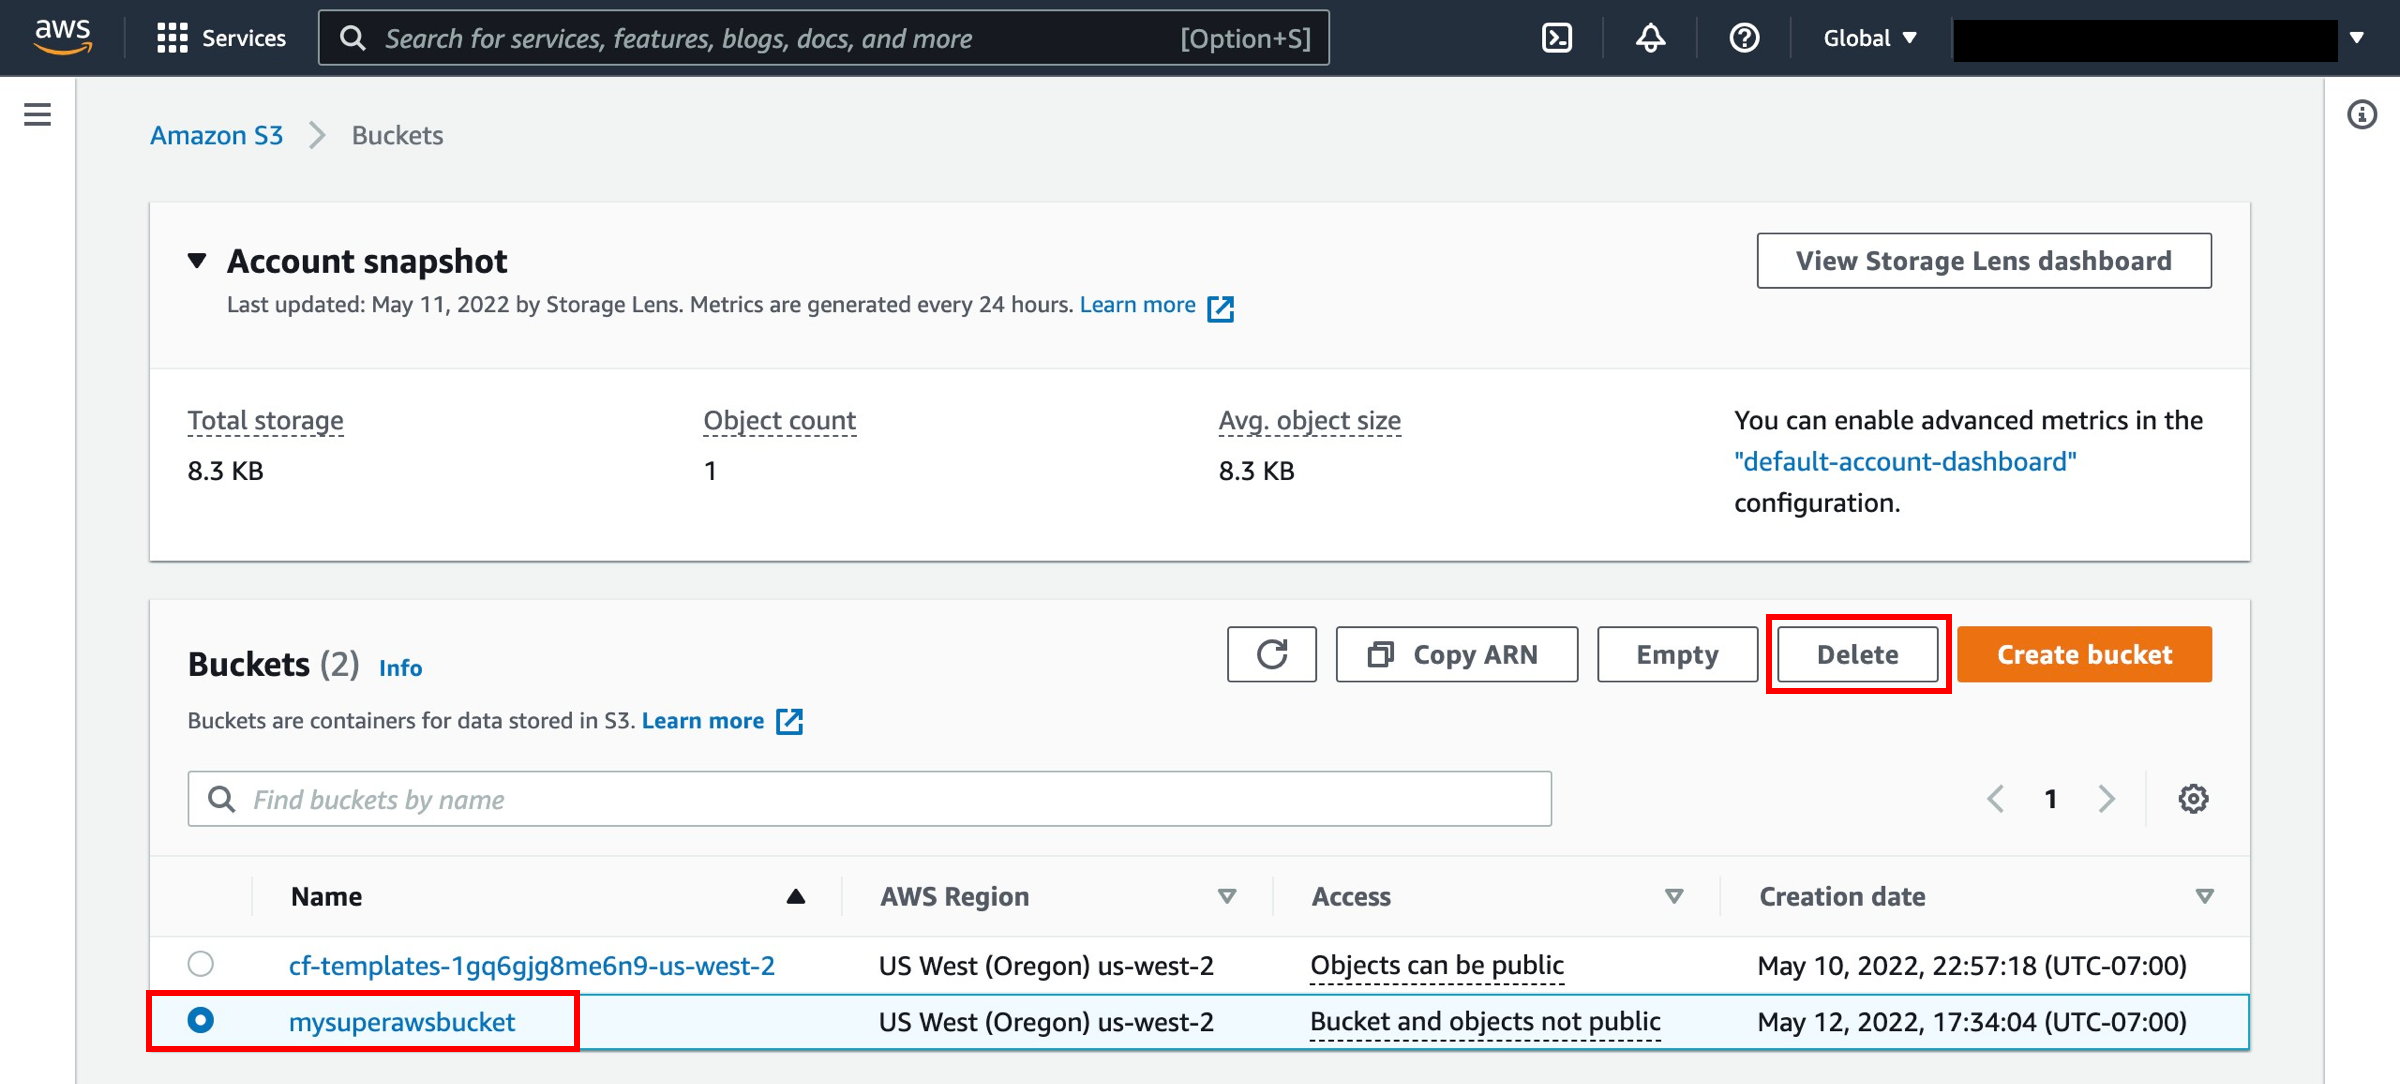Viewport: 2400px width, 1084px height.
Task: Click the View Storage Lens dashboard button
Action: pos(1984,260)
